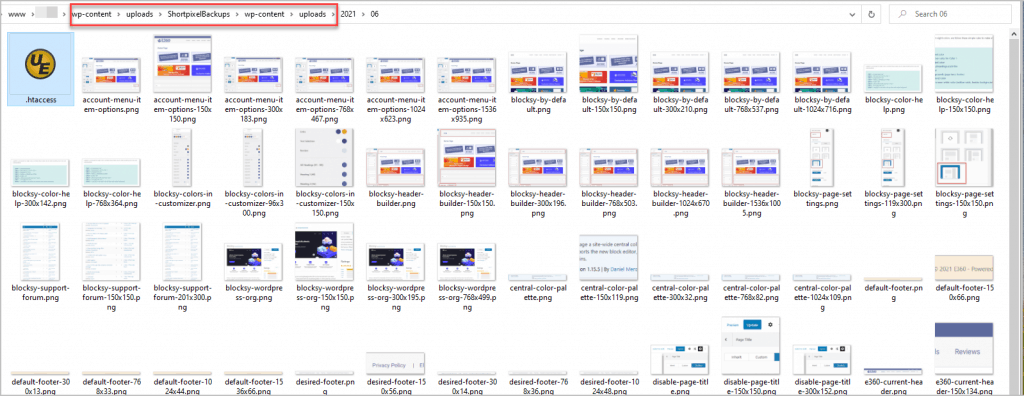Viewport: 1024px width, 396px height.
Task: Select disable-page-title-150x150.png thumbnail
Action: (751, 346)
